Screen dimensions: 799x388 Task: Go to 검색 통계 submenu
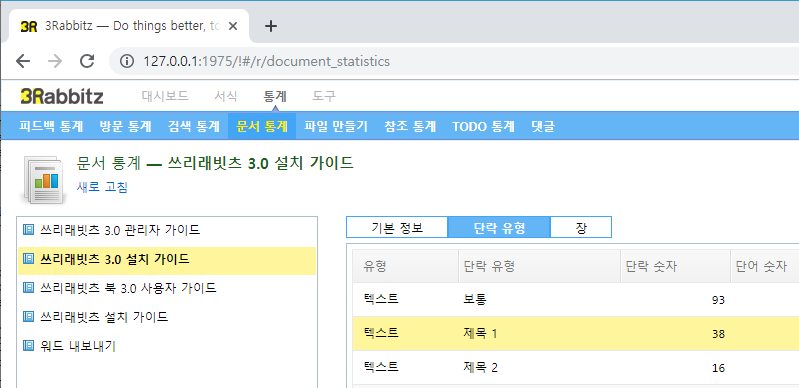(x=194, y=126)
